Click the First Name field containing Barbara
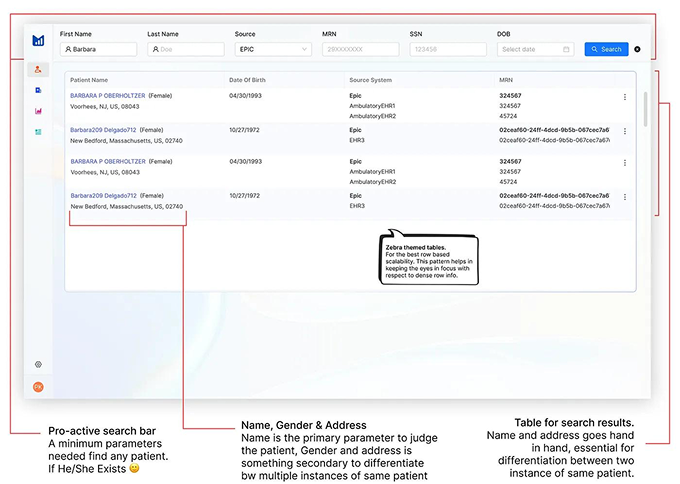The height and width of the screenshot is (484, 680). (x=98, y=49)
